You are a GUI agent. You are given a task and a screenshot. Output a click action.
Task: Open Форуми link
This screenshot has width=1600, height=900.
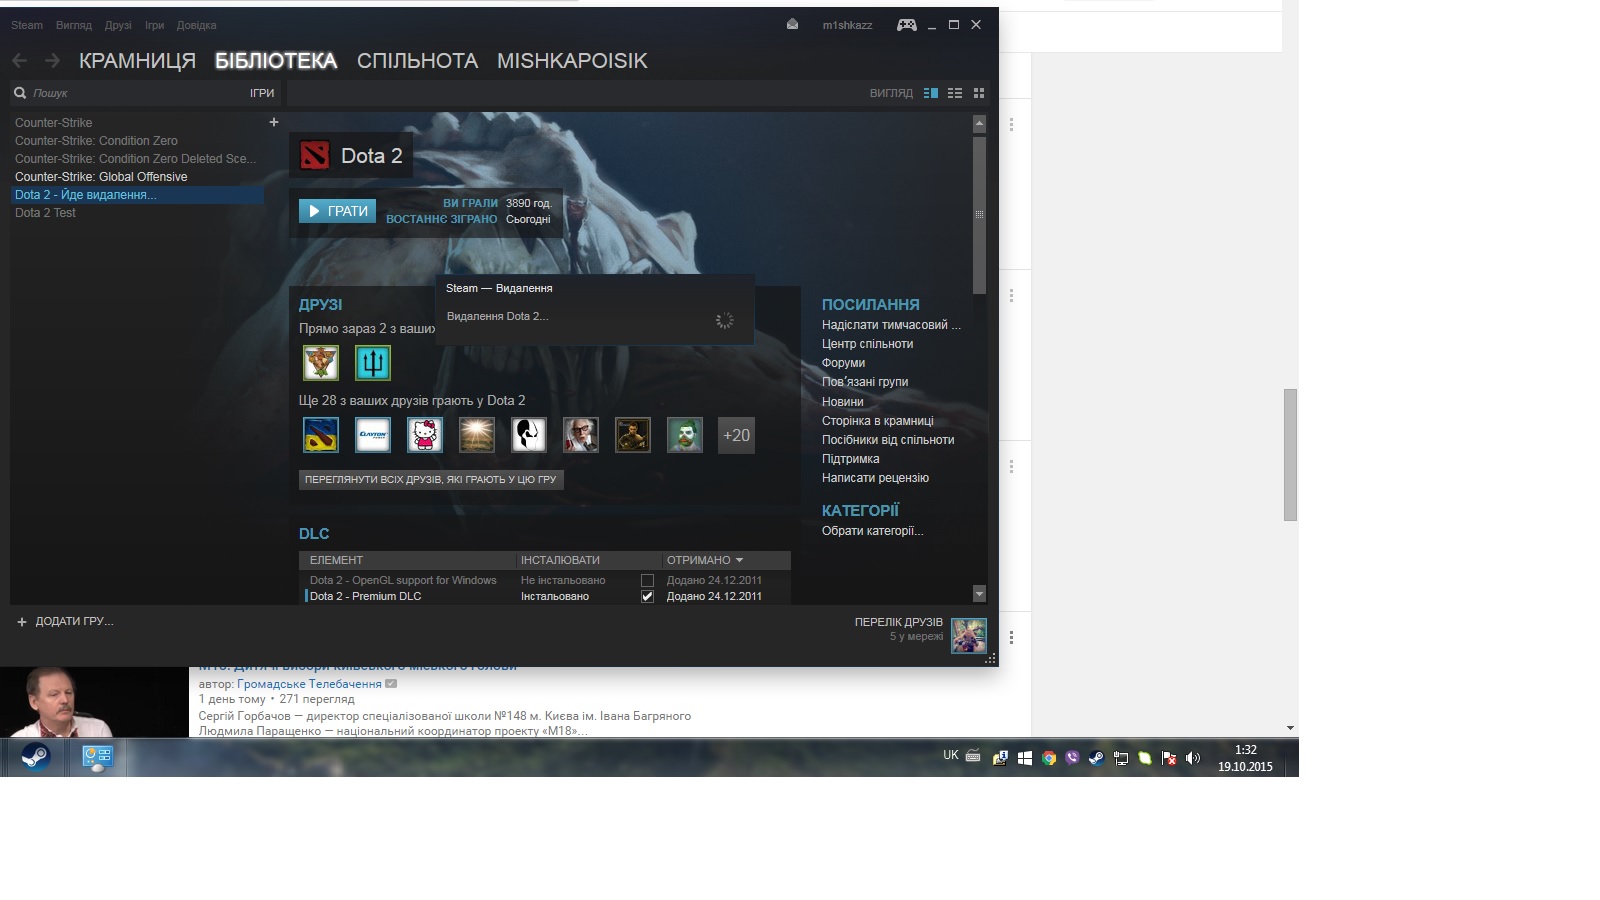point(843,363)
